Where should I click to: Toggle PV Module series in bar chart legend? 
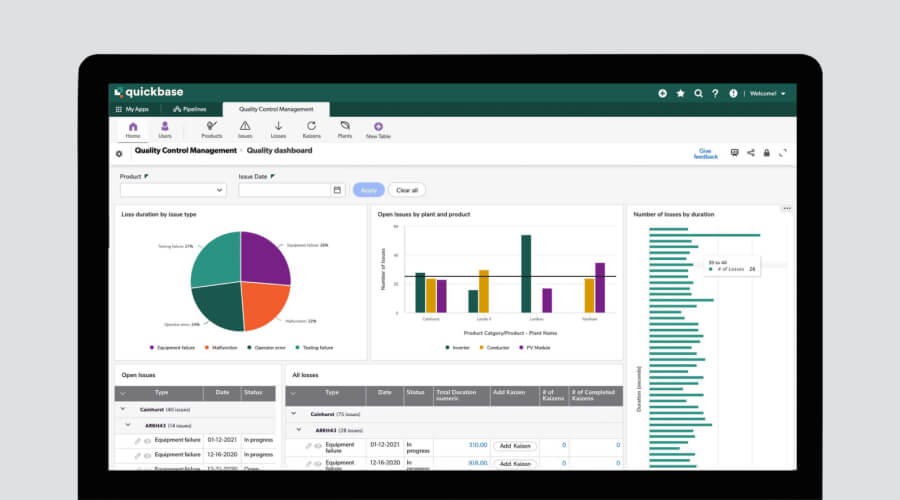click(534, 347)
